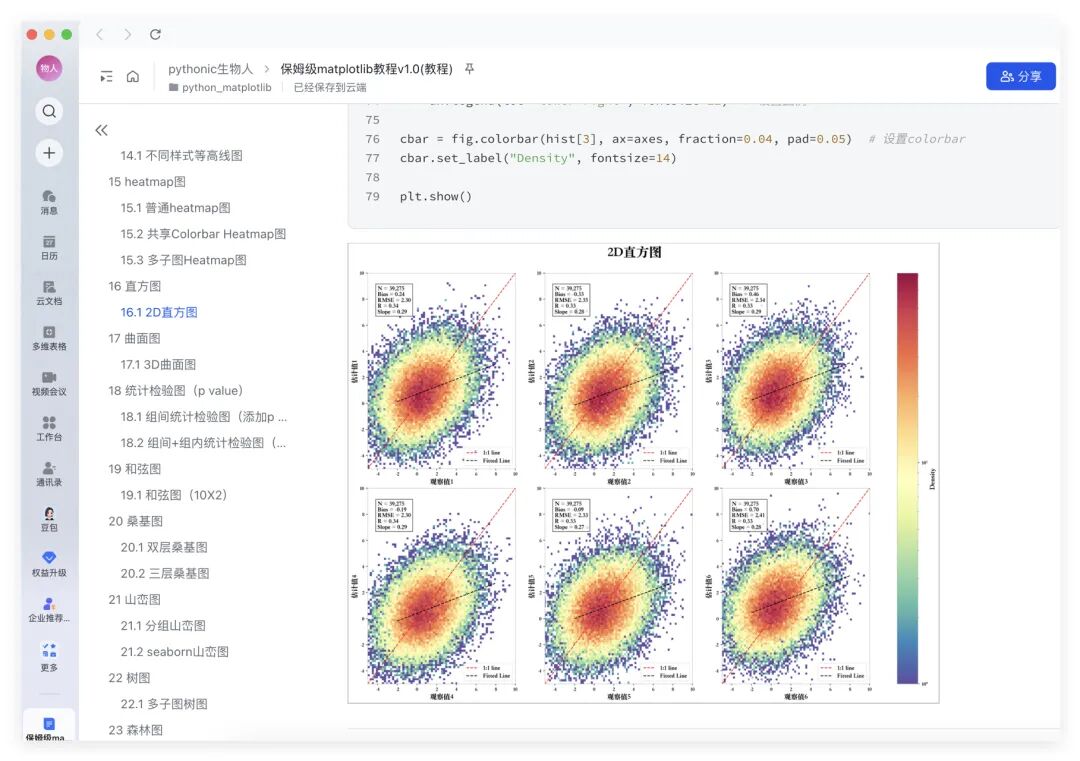The height and width of the screenshot is (761, 1080).
Task: Click the 分享 share button
Action: [1021, 76]
